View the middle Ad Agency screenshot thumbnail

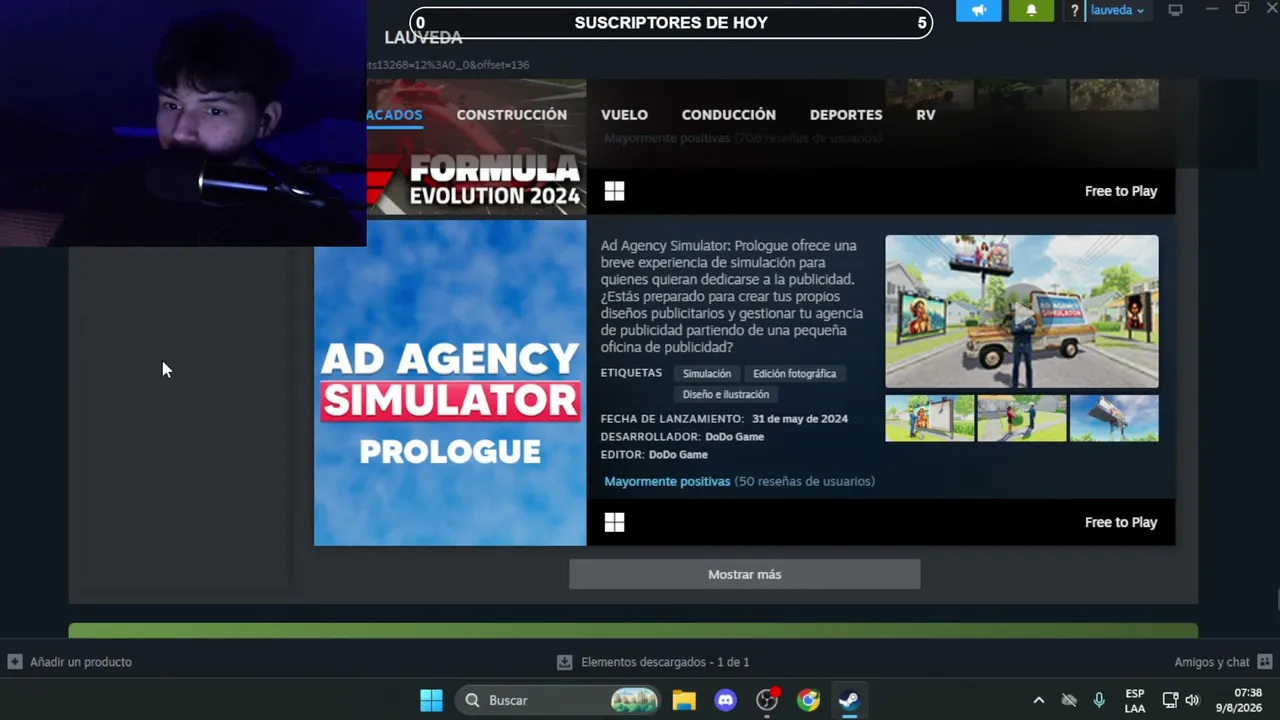(x=1022, y=418)
